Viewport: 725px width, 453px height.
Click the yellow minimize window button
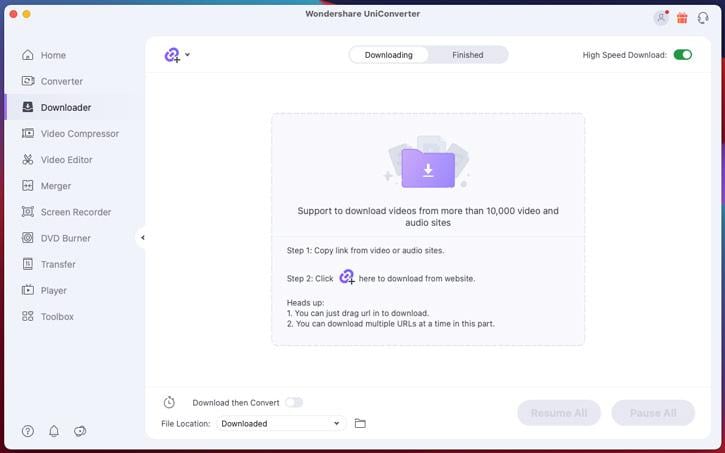coord(27,14)
